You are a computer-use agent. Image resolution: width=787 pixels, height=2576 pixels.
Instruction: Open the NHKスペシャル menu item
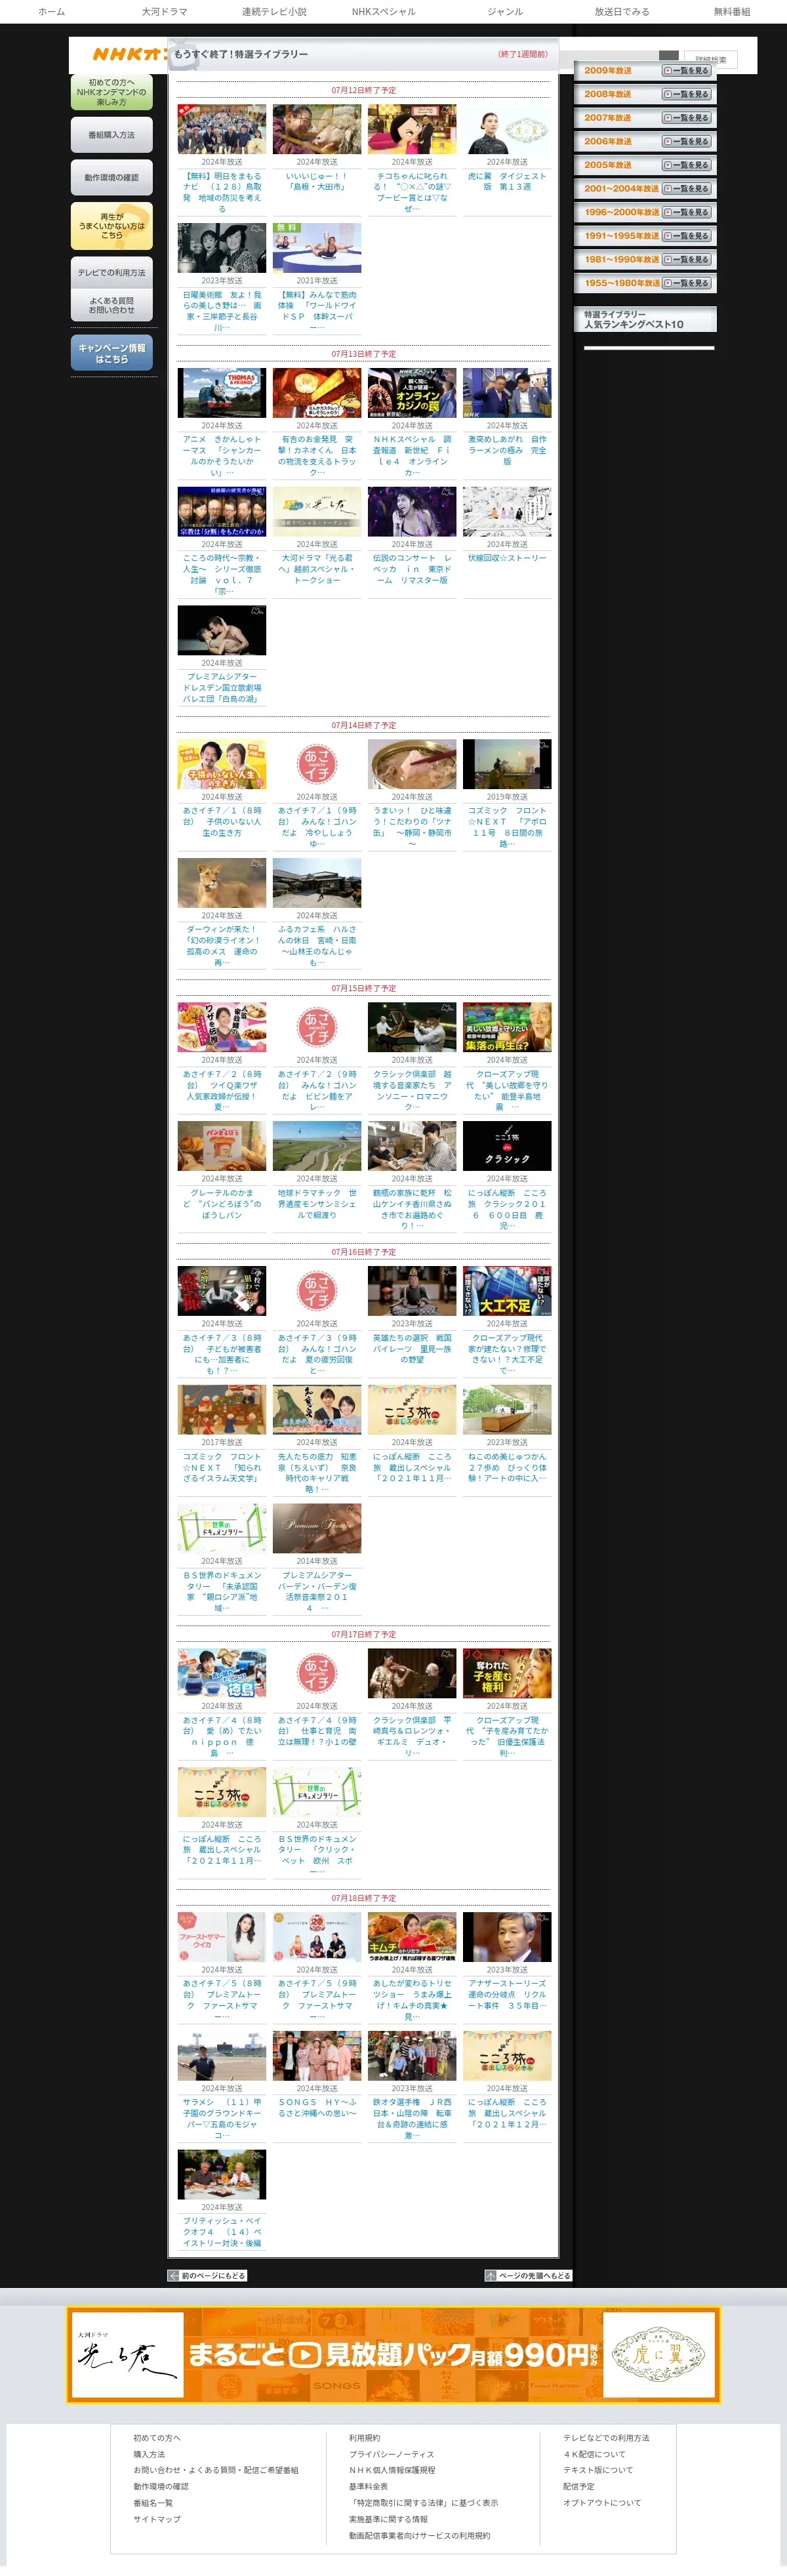click(383, 12)
